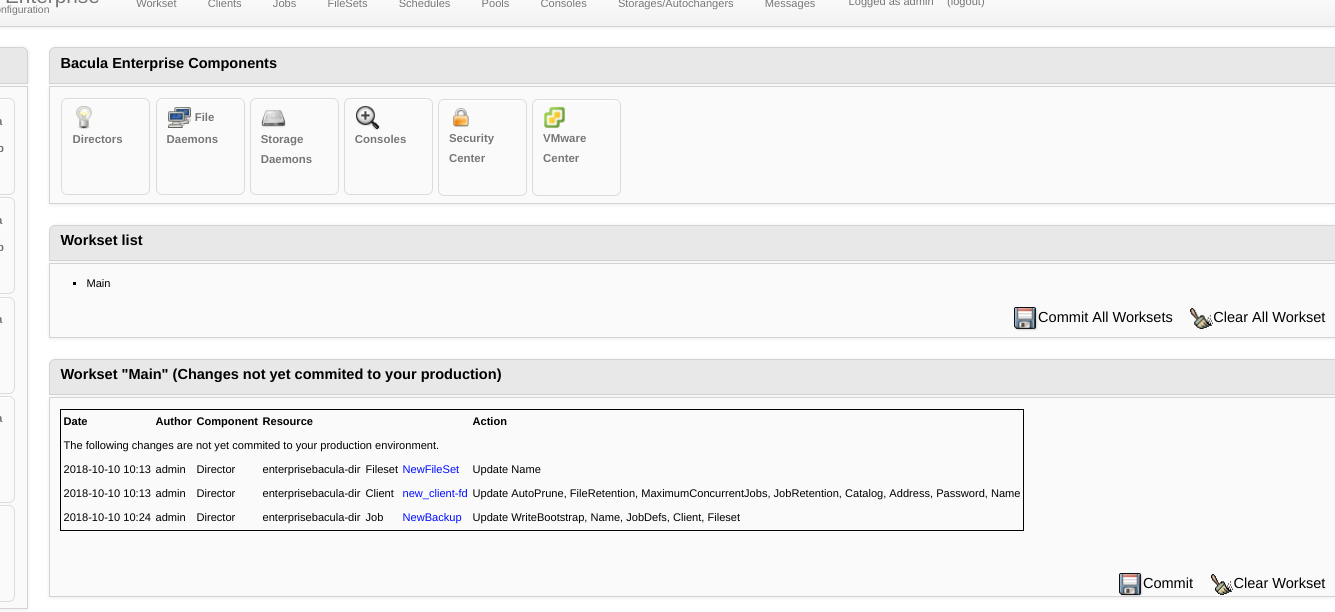Click the Commit floppy disk icon
This screenshot has height=612, width=1335.
click(1130, 584)
